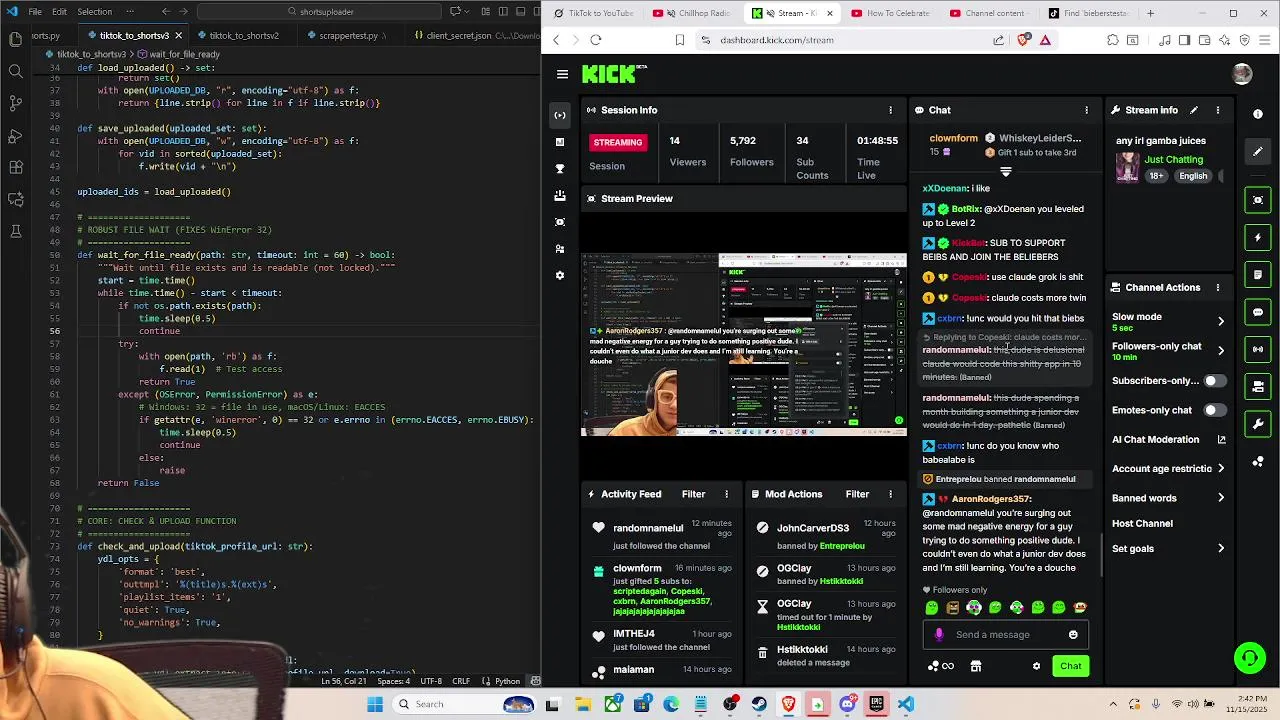Viewport: 1280px width, 720px height.
Task: Switch to tiktok_to_shorts2 editor tab
Action: coord(242,35)
